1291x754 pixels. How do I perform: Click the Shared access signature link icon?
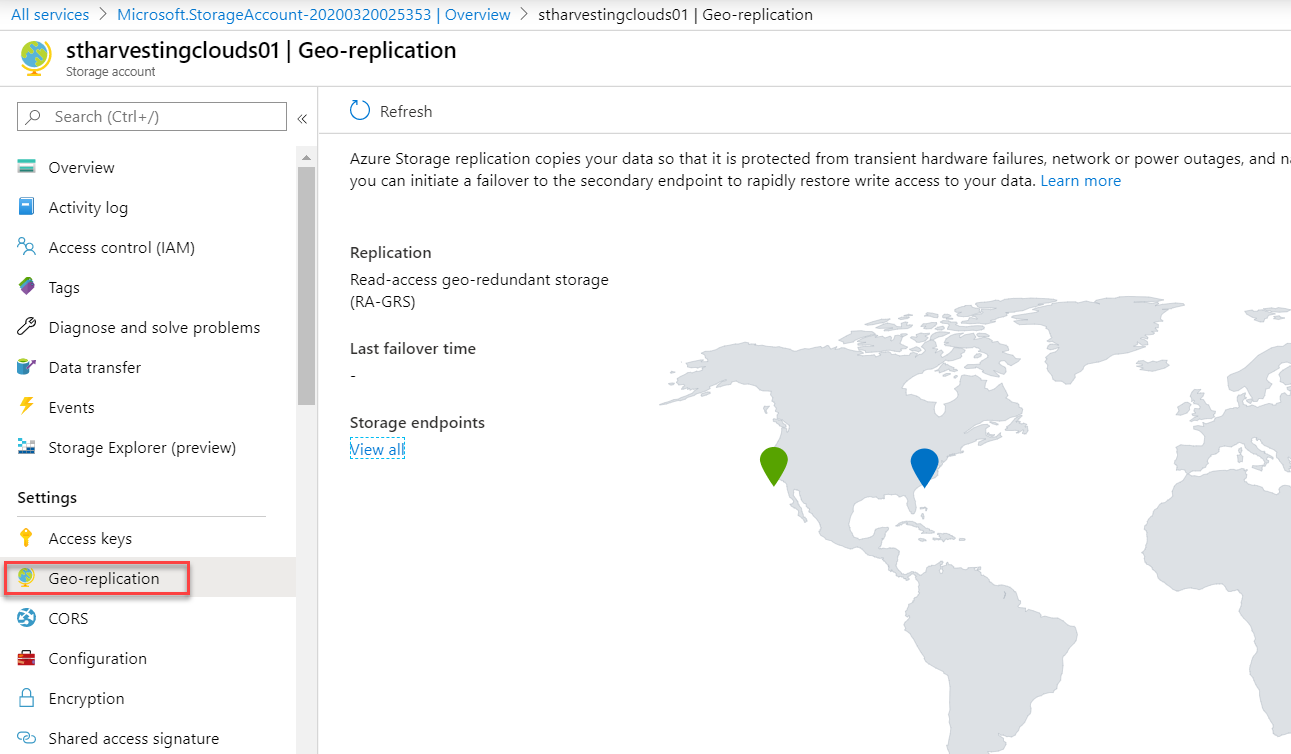click(27, 738)
